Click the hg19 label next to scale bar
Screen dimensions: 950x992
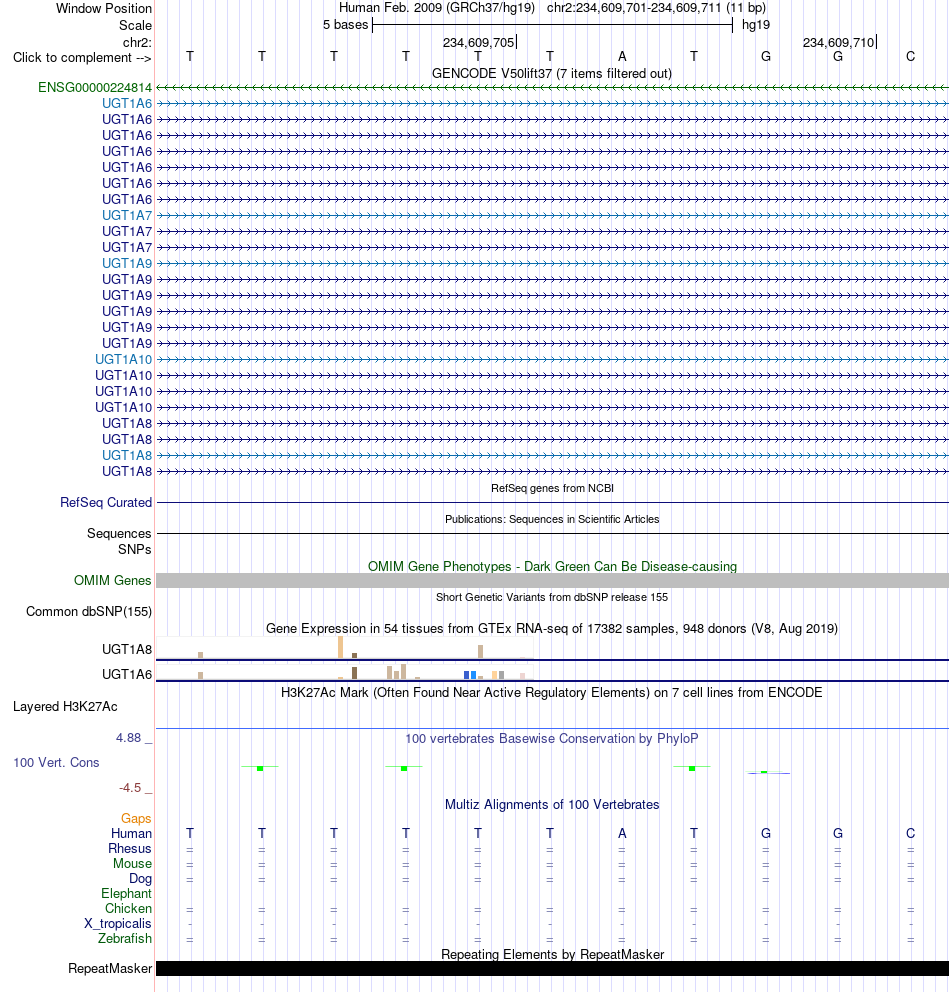[x=756, y=25]
